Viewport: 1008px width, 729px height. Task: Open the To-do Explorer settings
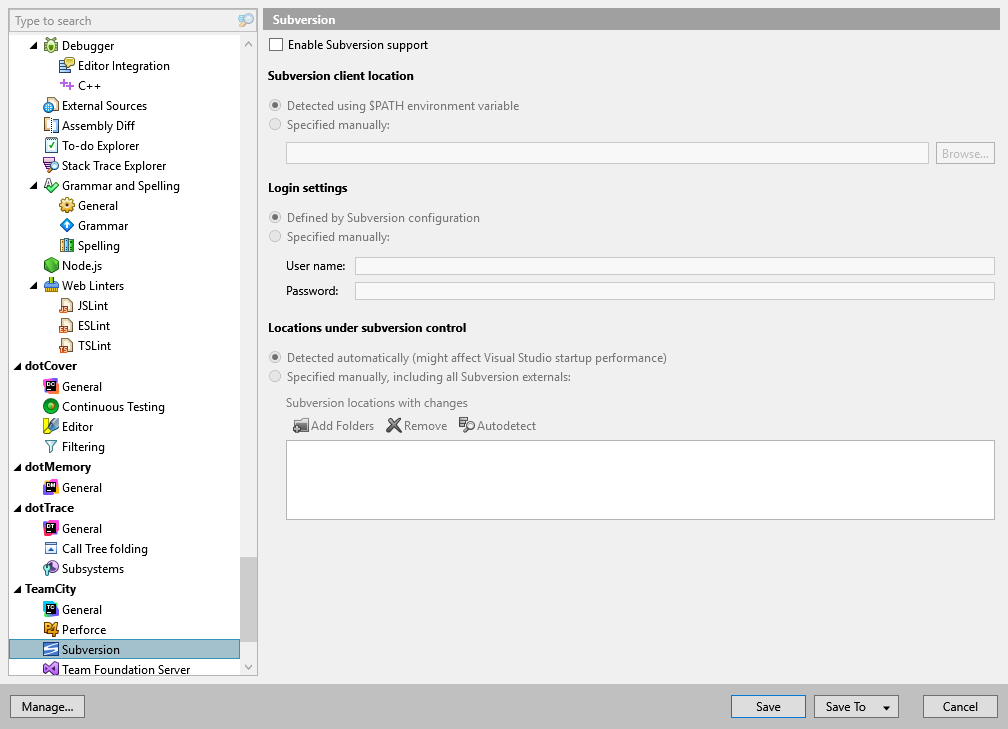click(x=100, y=145)
